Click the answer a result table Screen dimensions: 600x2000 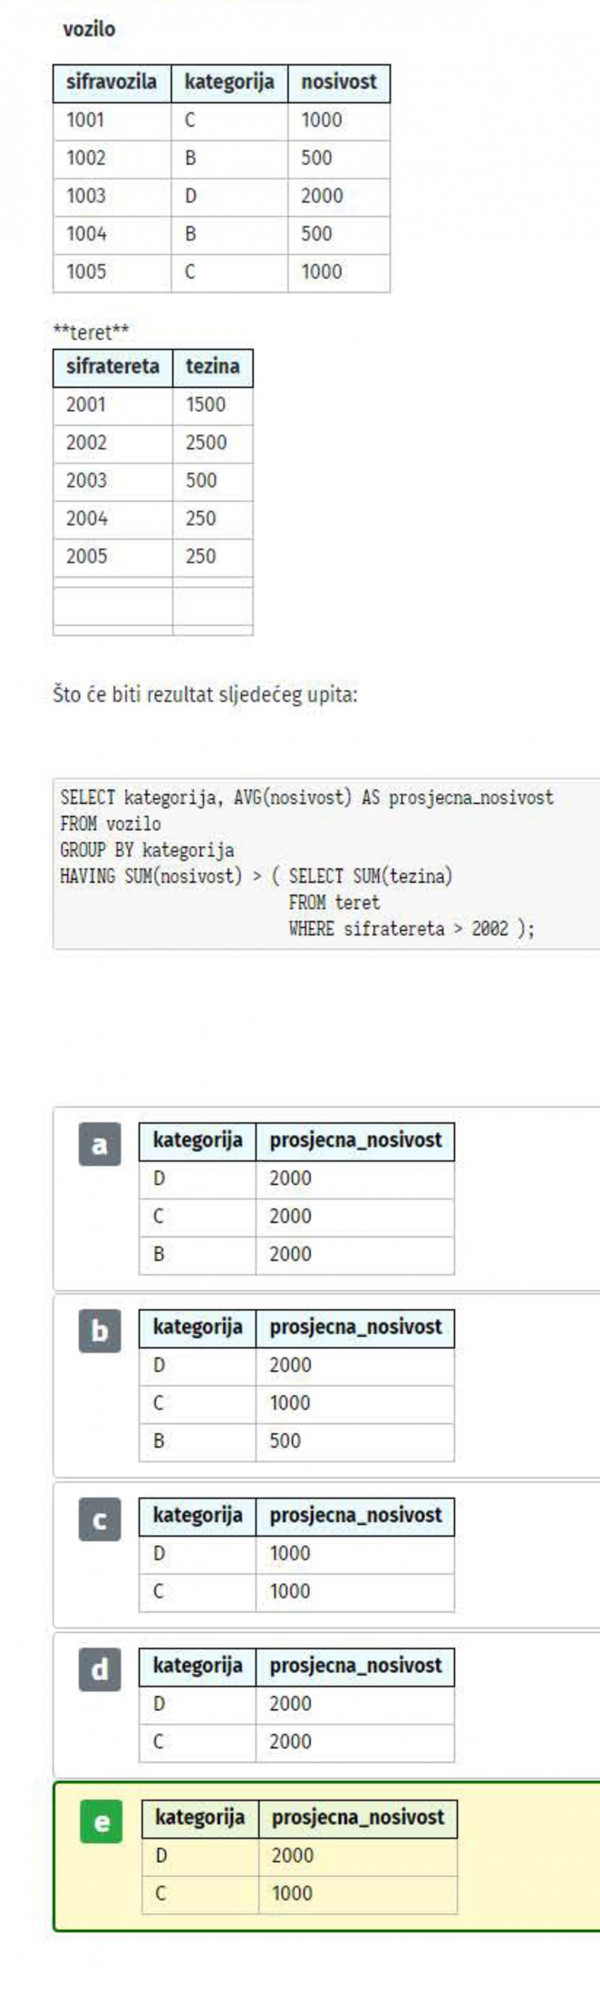(296, 1198)
